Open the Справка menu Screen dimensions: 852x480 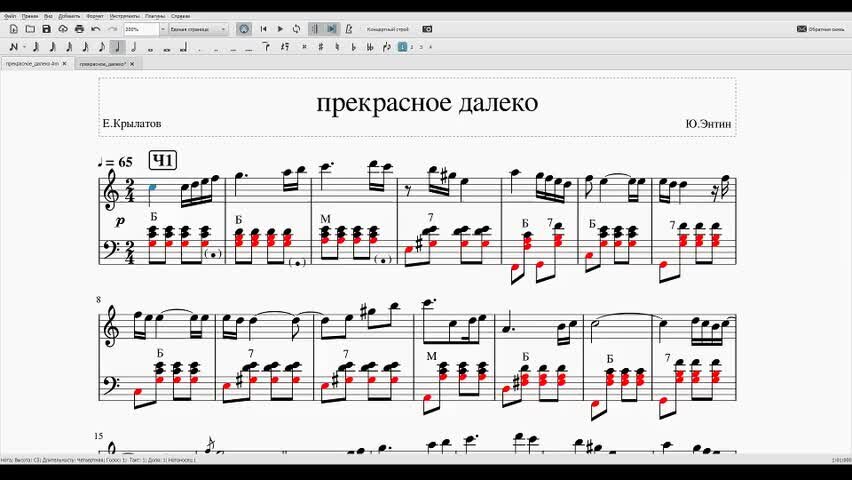point(180,16)
